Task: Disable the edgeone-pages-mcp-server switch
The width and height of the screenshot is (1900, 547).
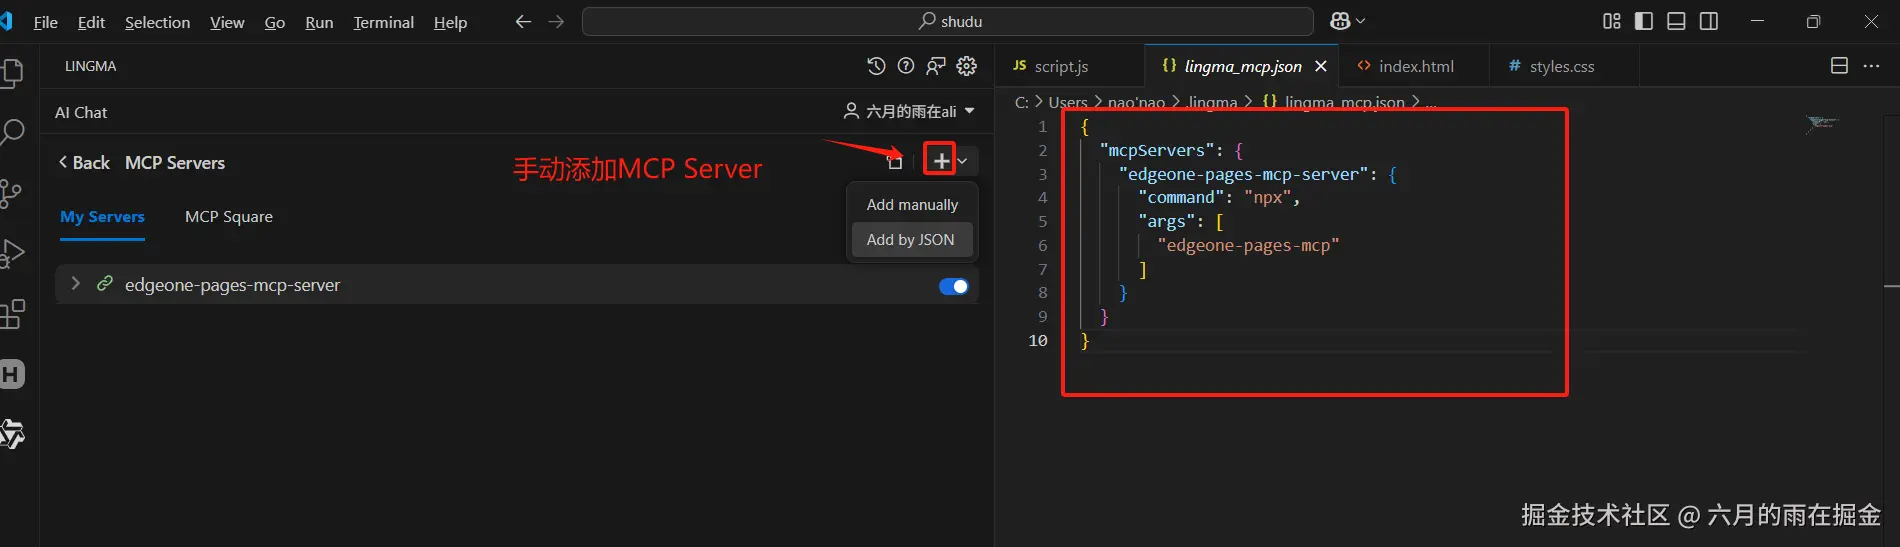Action: [954, 286]
